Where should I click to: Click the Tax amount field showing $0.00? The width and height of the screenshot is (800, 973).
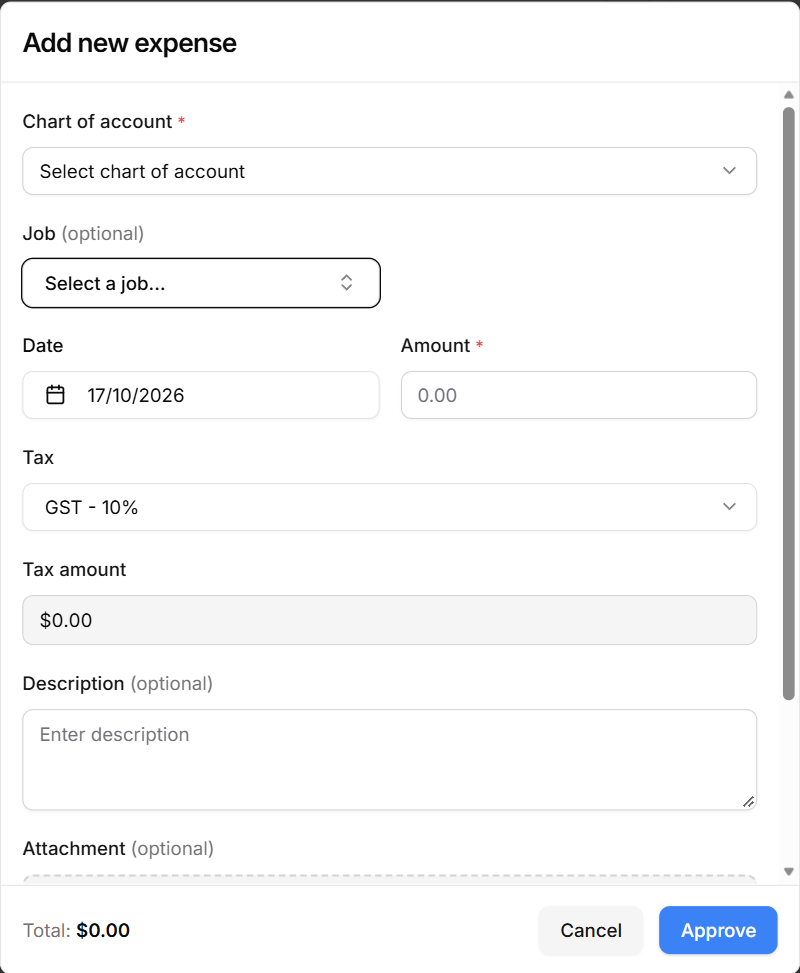[x=389, y=620]
